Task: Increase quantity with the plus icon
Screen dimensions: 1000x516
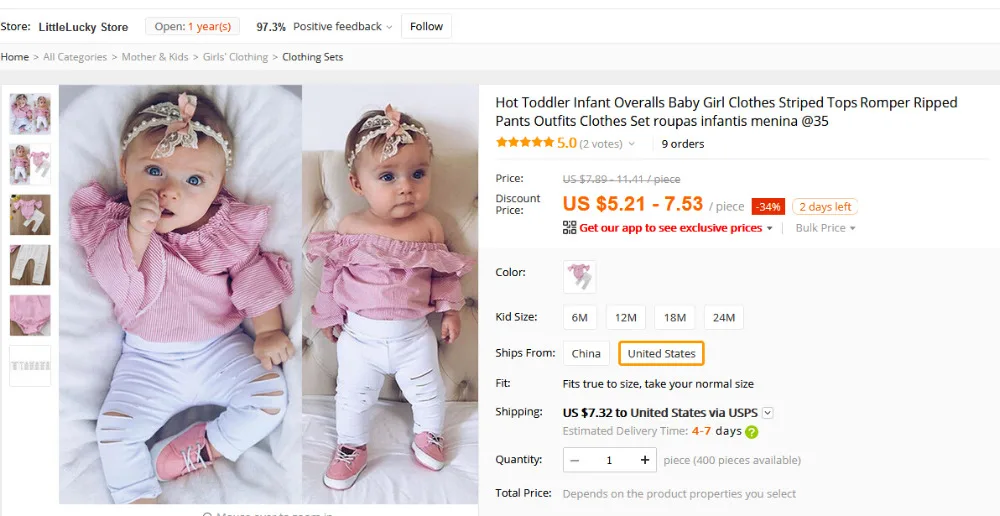Action: 645,460
